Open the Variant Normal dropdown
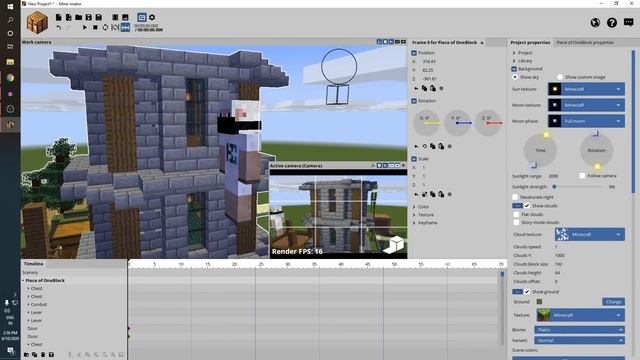 [580, 340]
